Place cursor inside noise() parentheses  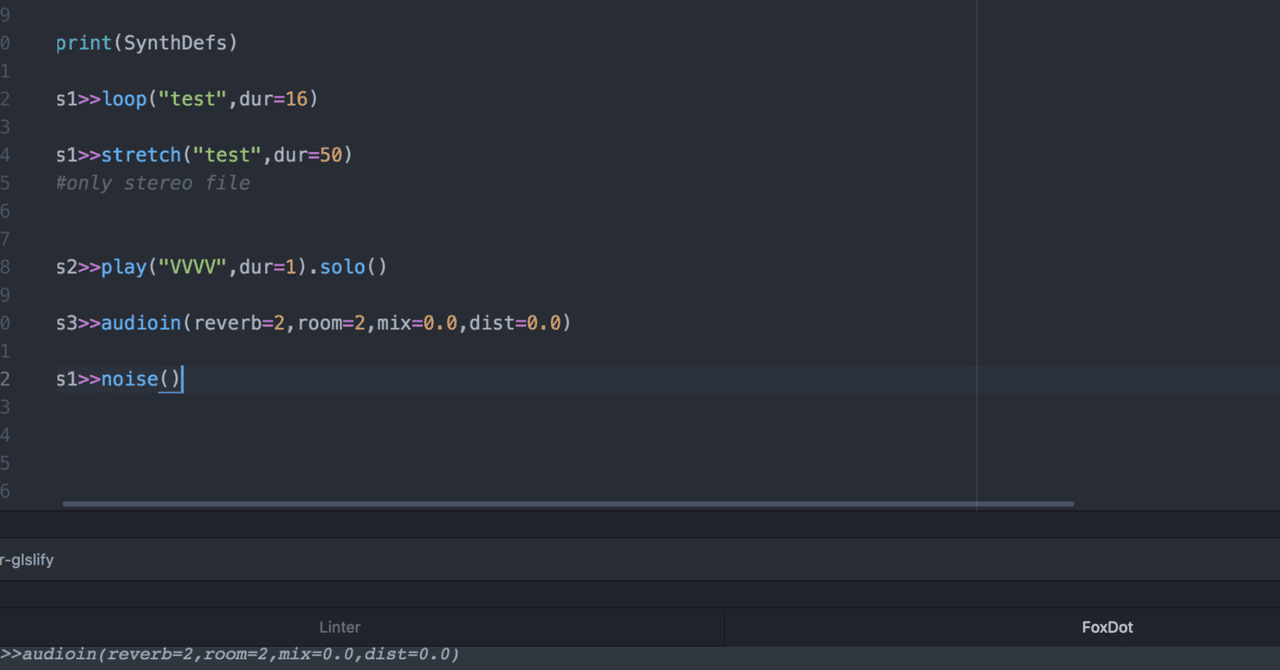tap(171, 378)
